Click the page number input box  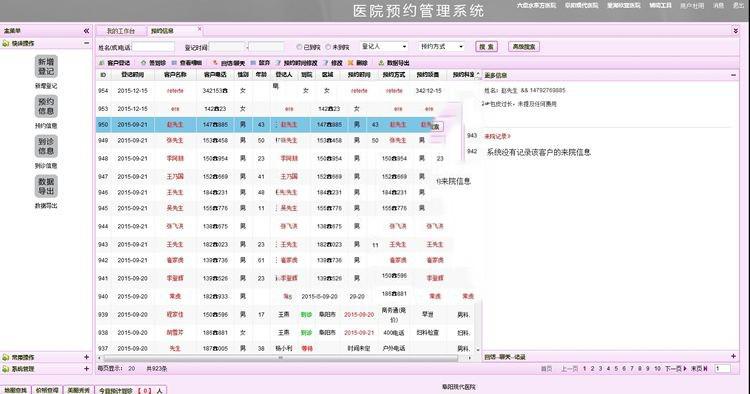[722, 369]
